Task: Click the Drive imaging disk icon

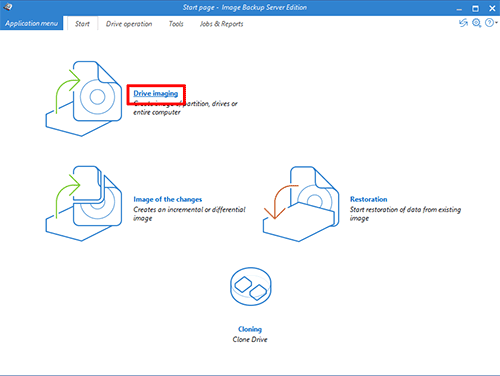Action: pos(84,99)
